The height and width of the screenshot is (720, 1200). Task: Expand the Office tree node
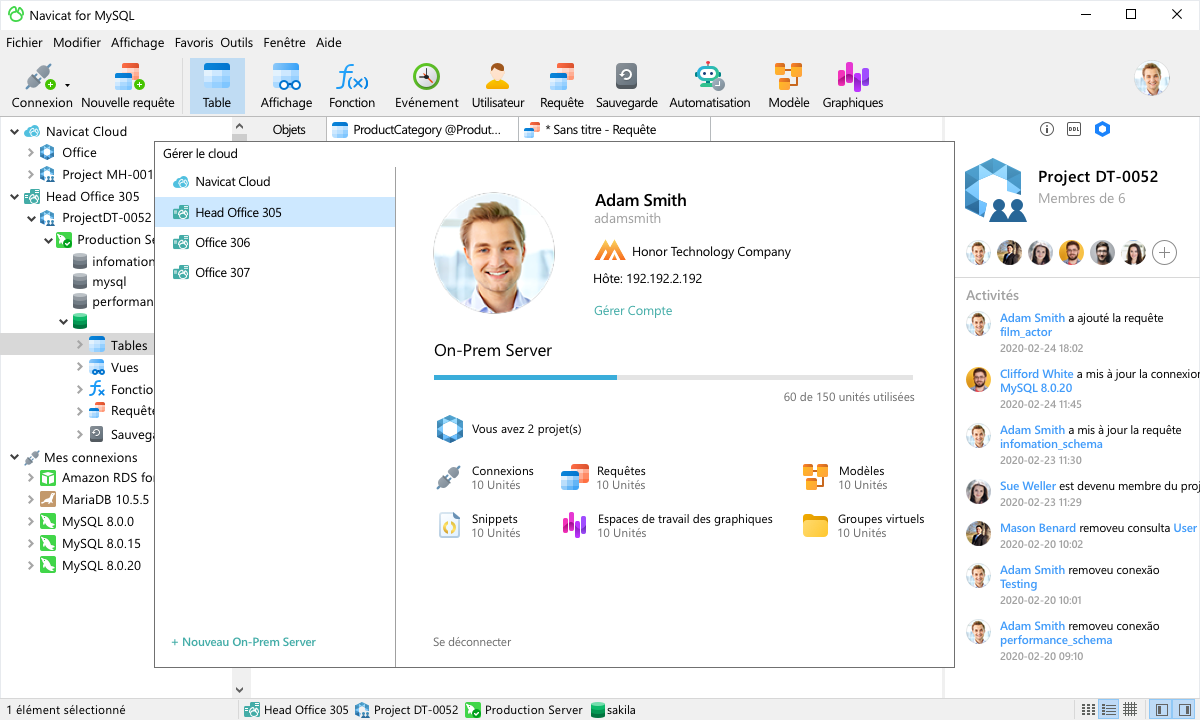coord(31,152)
